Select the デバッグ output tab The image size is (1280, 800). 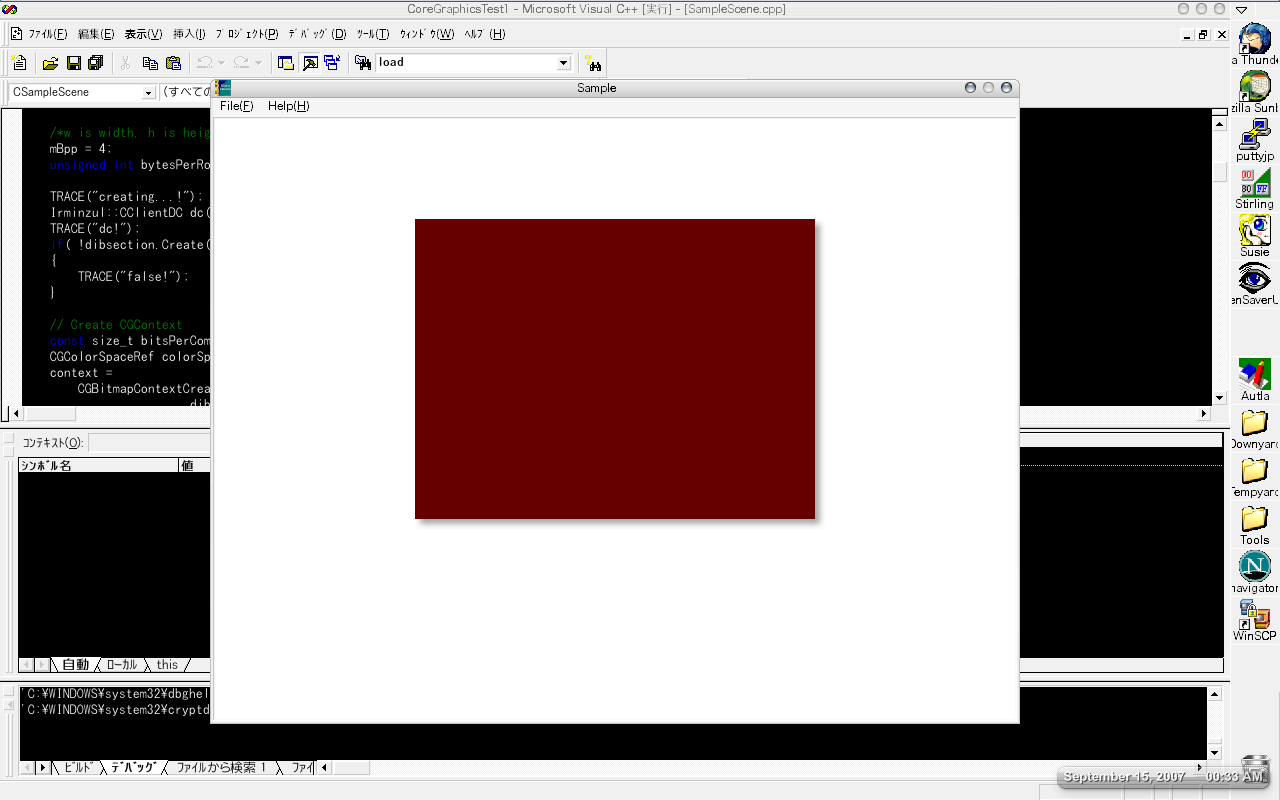pyautogui.click(x=133, y=768)
